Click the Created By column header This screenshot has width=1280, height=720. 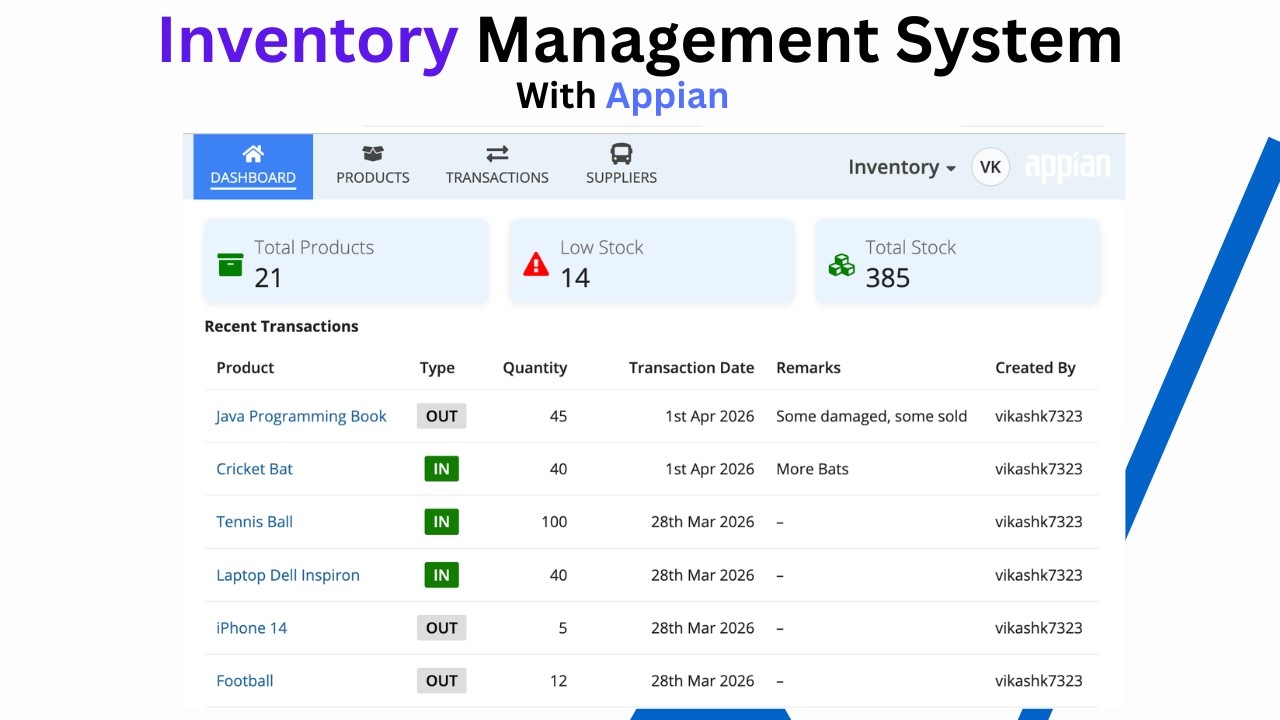point(1035,368)
